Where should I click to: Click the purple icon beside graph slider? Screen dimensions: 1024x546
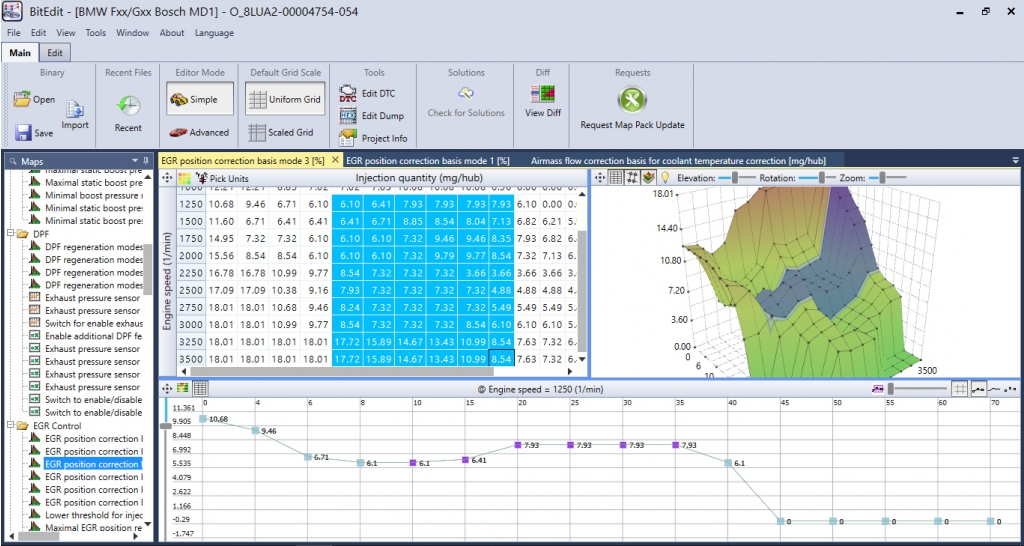pyautogui.click(x=877, y=389)
